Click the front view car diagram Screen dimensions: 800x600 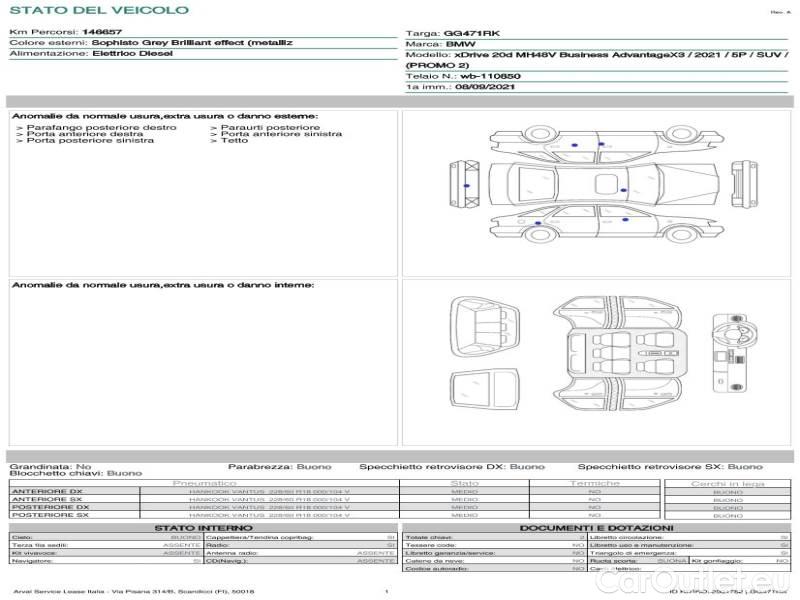(467, 186)
